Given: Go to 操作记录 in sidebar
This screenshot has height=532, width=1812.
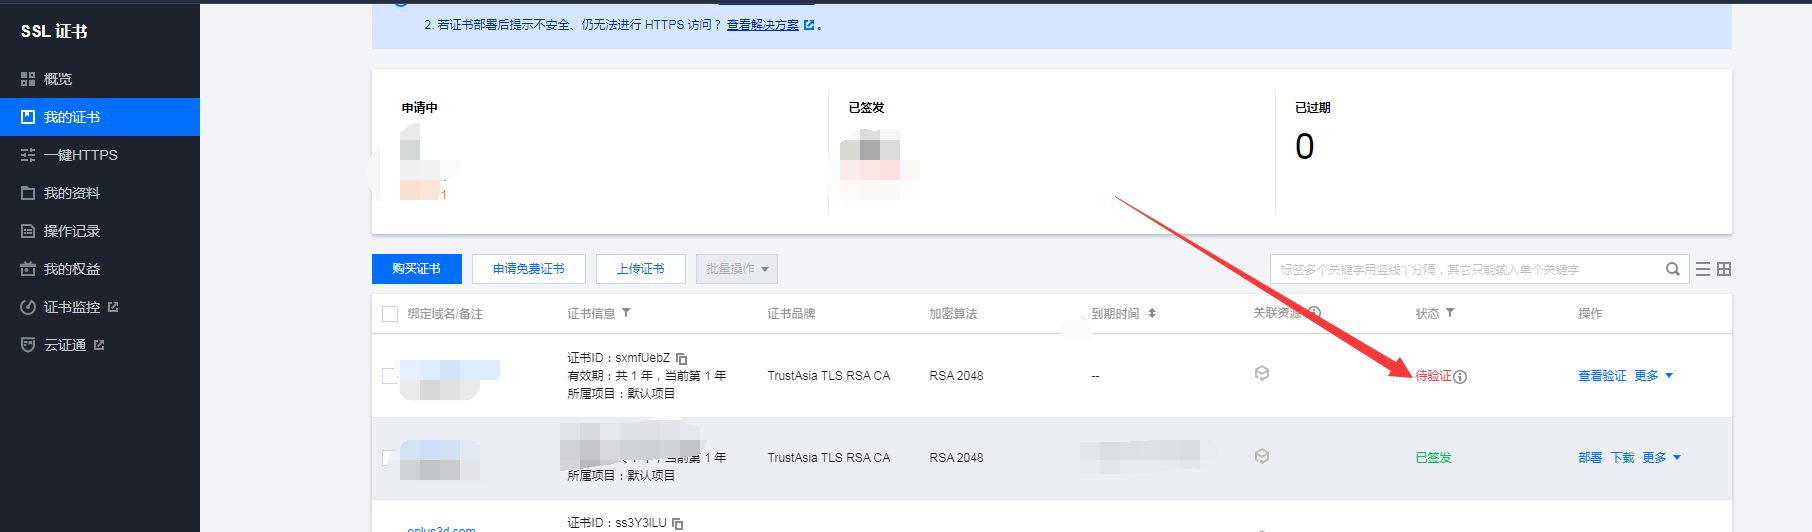Looking at the screenshot, I should click(x=71, y=231).
